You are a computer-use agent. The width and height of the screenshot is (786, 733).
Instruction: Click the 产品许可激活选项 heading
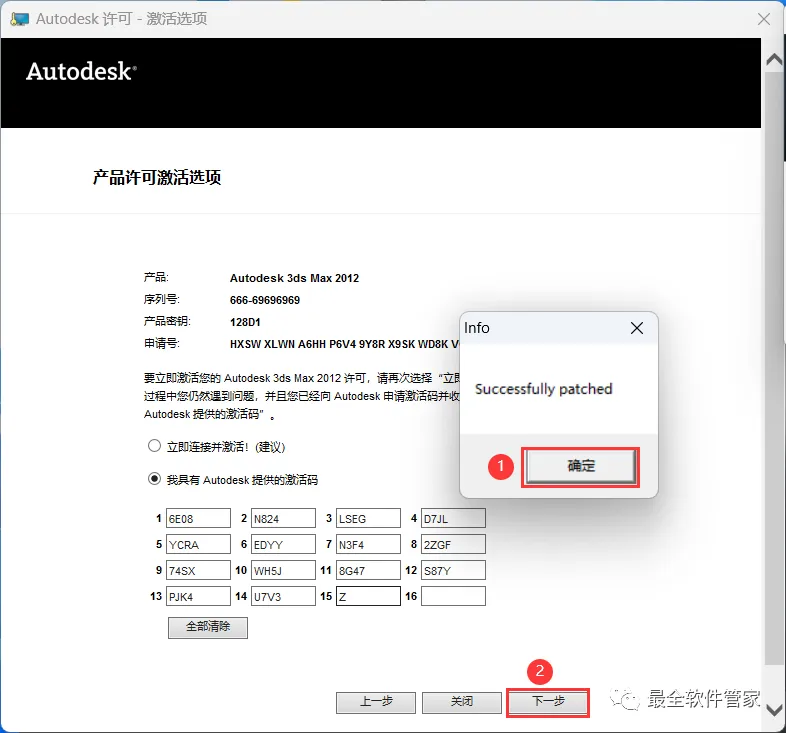157,177
